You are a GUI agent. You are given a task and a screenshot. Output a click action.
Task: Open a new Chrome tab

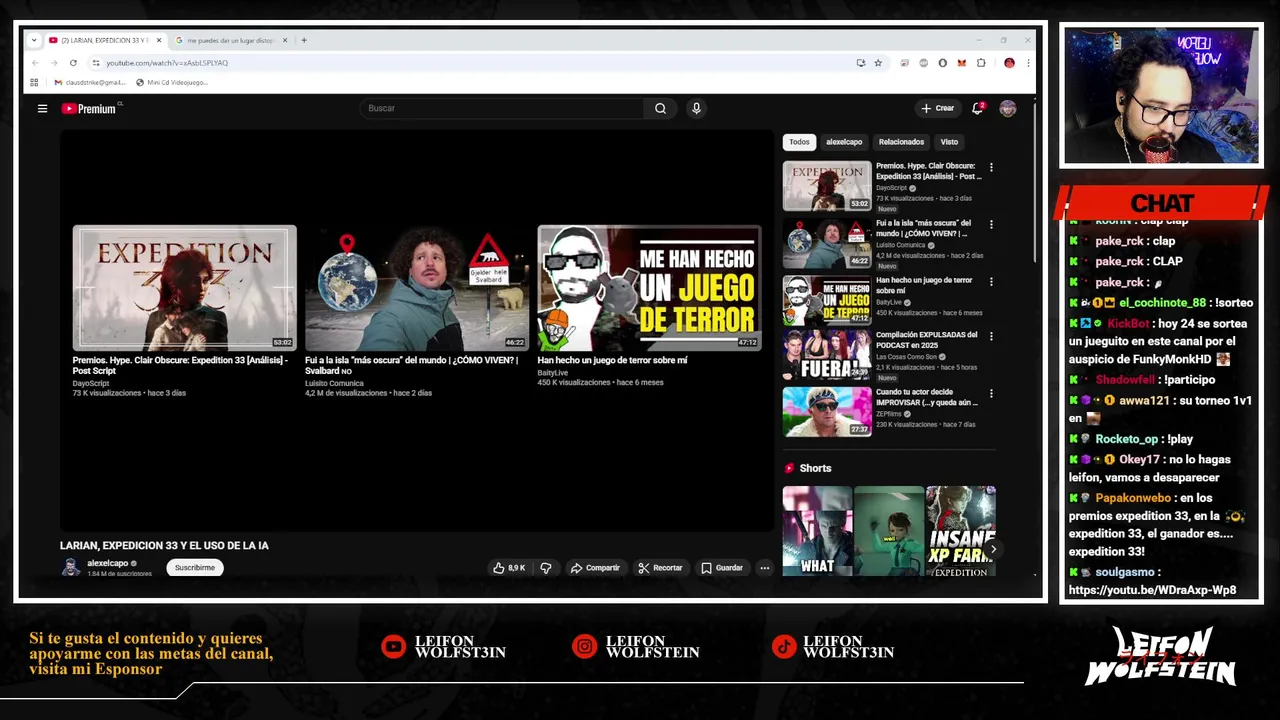[x=304, y=40]
